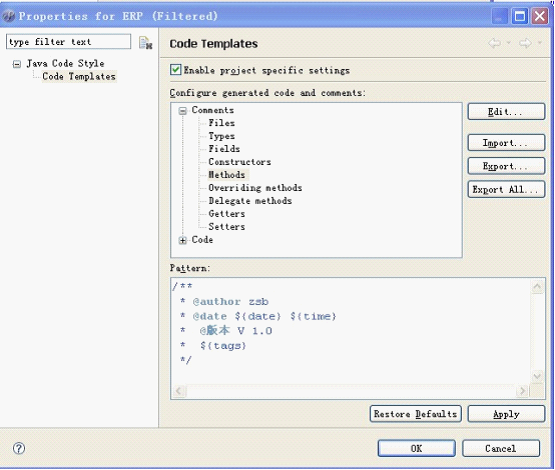
Task: Click the forward navigation arrow icon
Action: tap(525, 43)
